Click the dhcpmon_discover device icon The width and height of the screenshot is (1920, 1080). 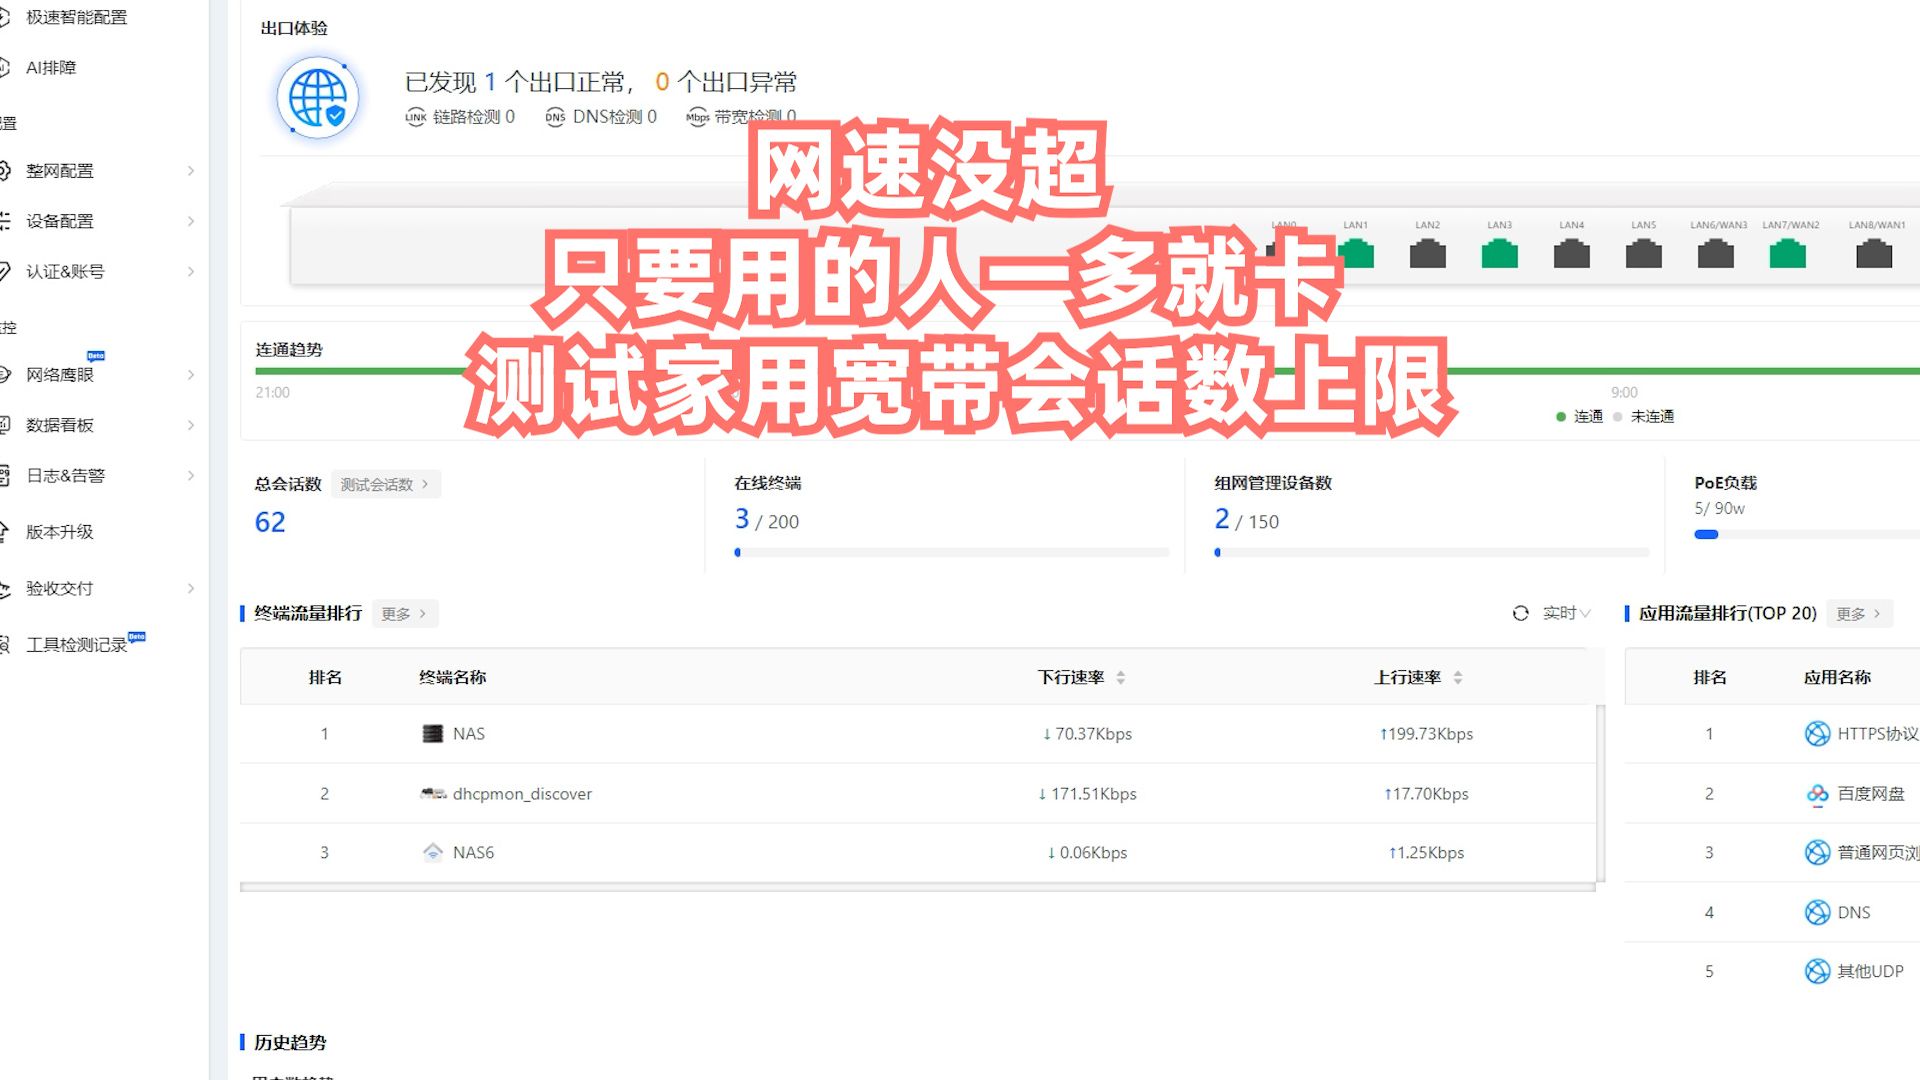coord(432,793)
